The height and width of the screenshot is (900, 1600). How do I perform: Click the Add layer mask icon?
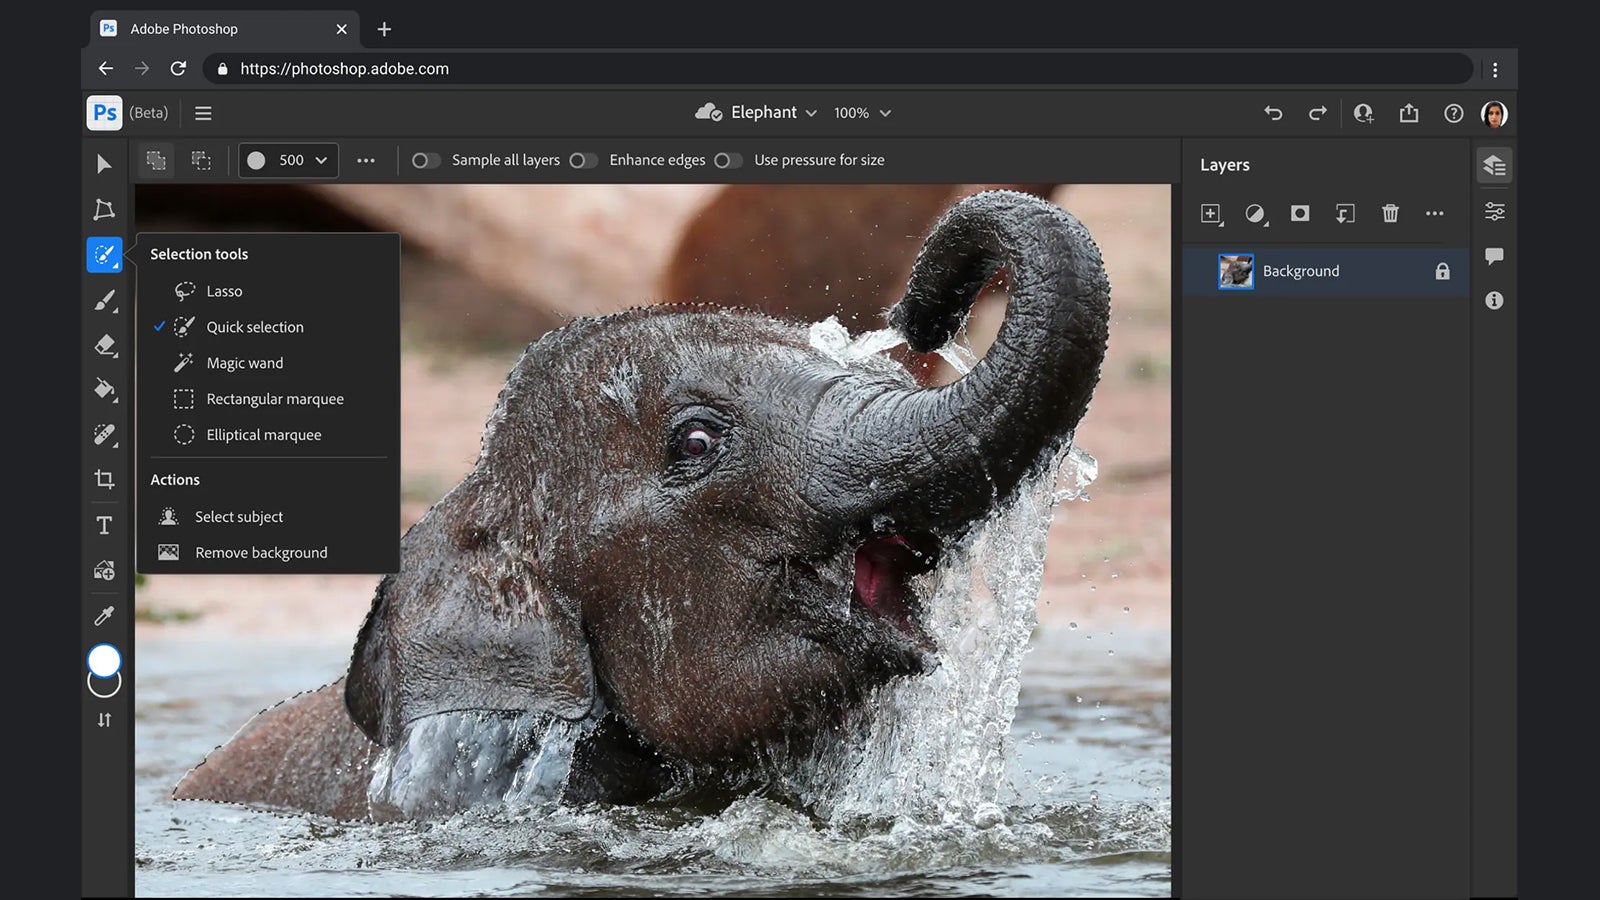[x=1300, y=214]
